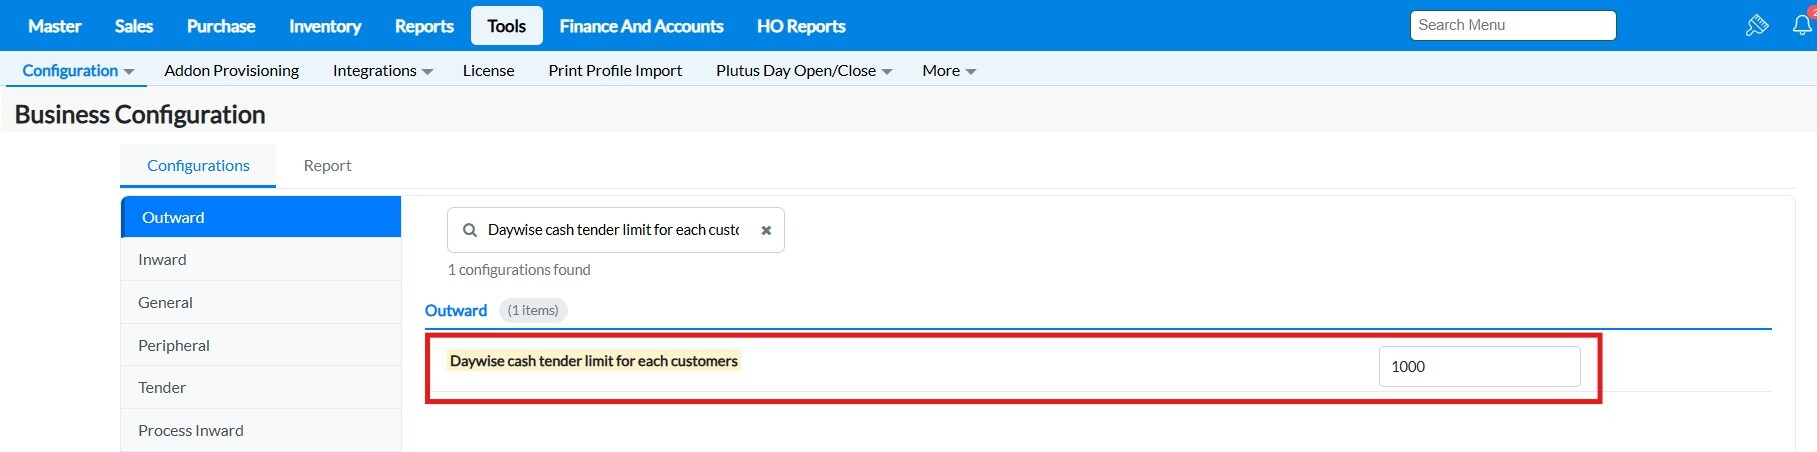
Task: Click the License link
Action: pos(488,71)
